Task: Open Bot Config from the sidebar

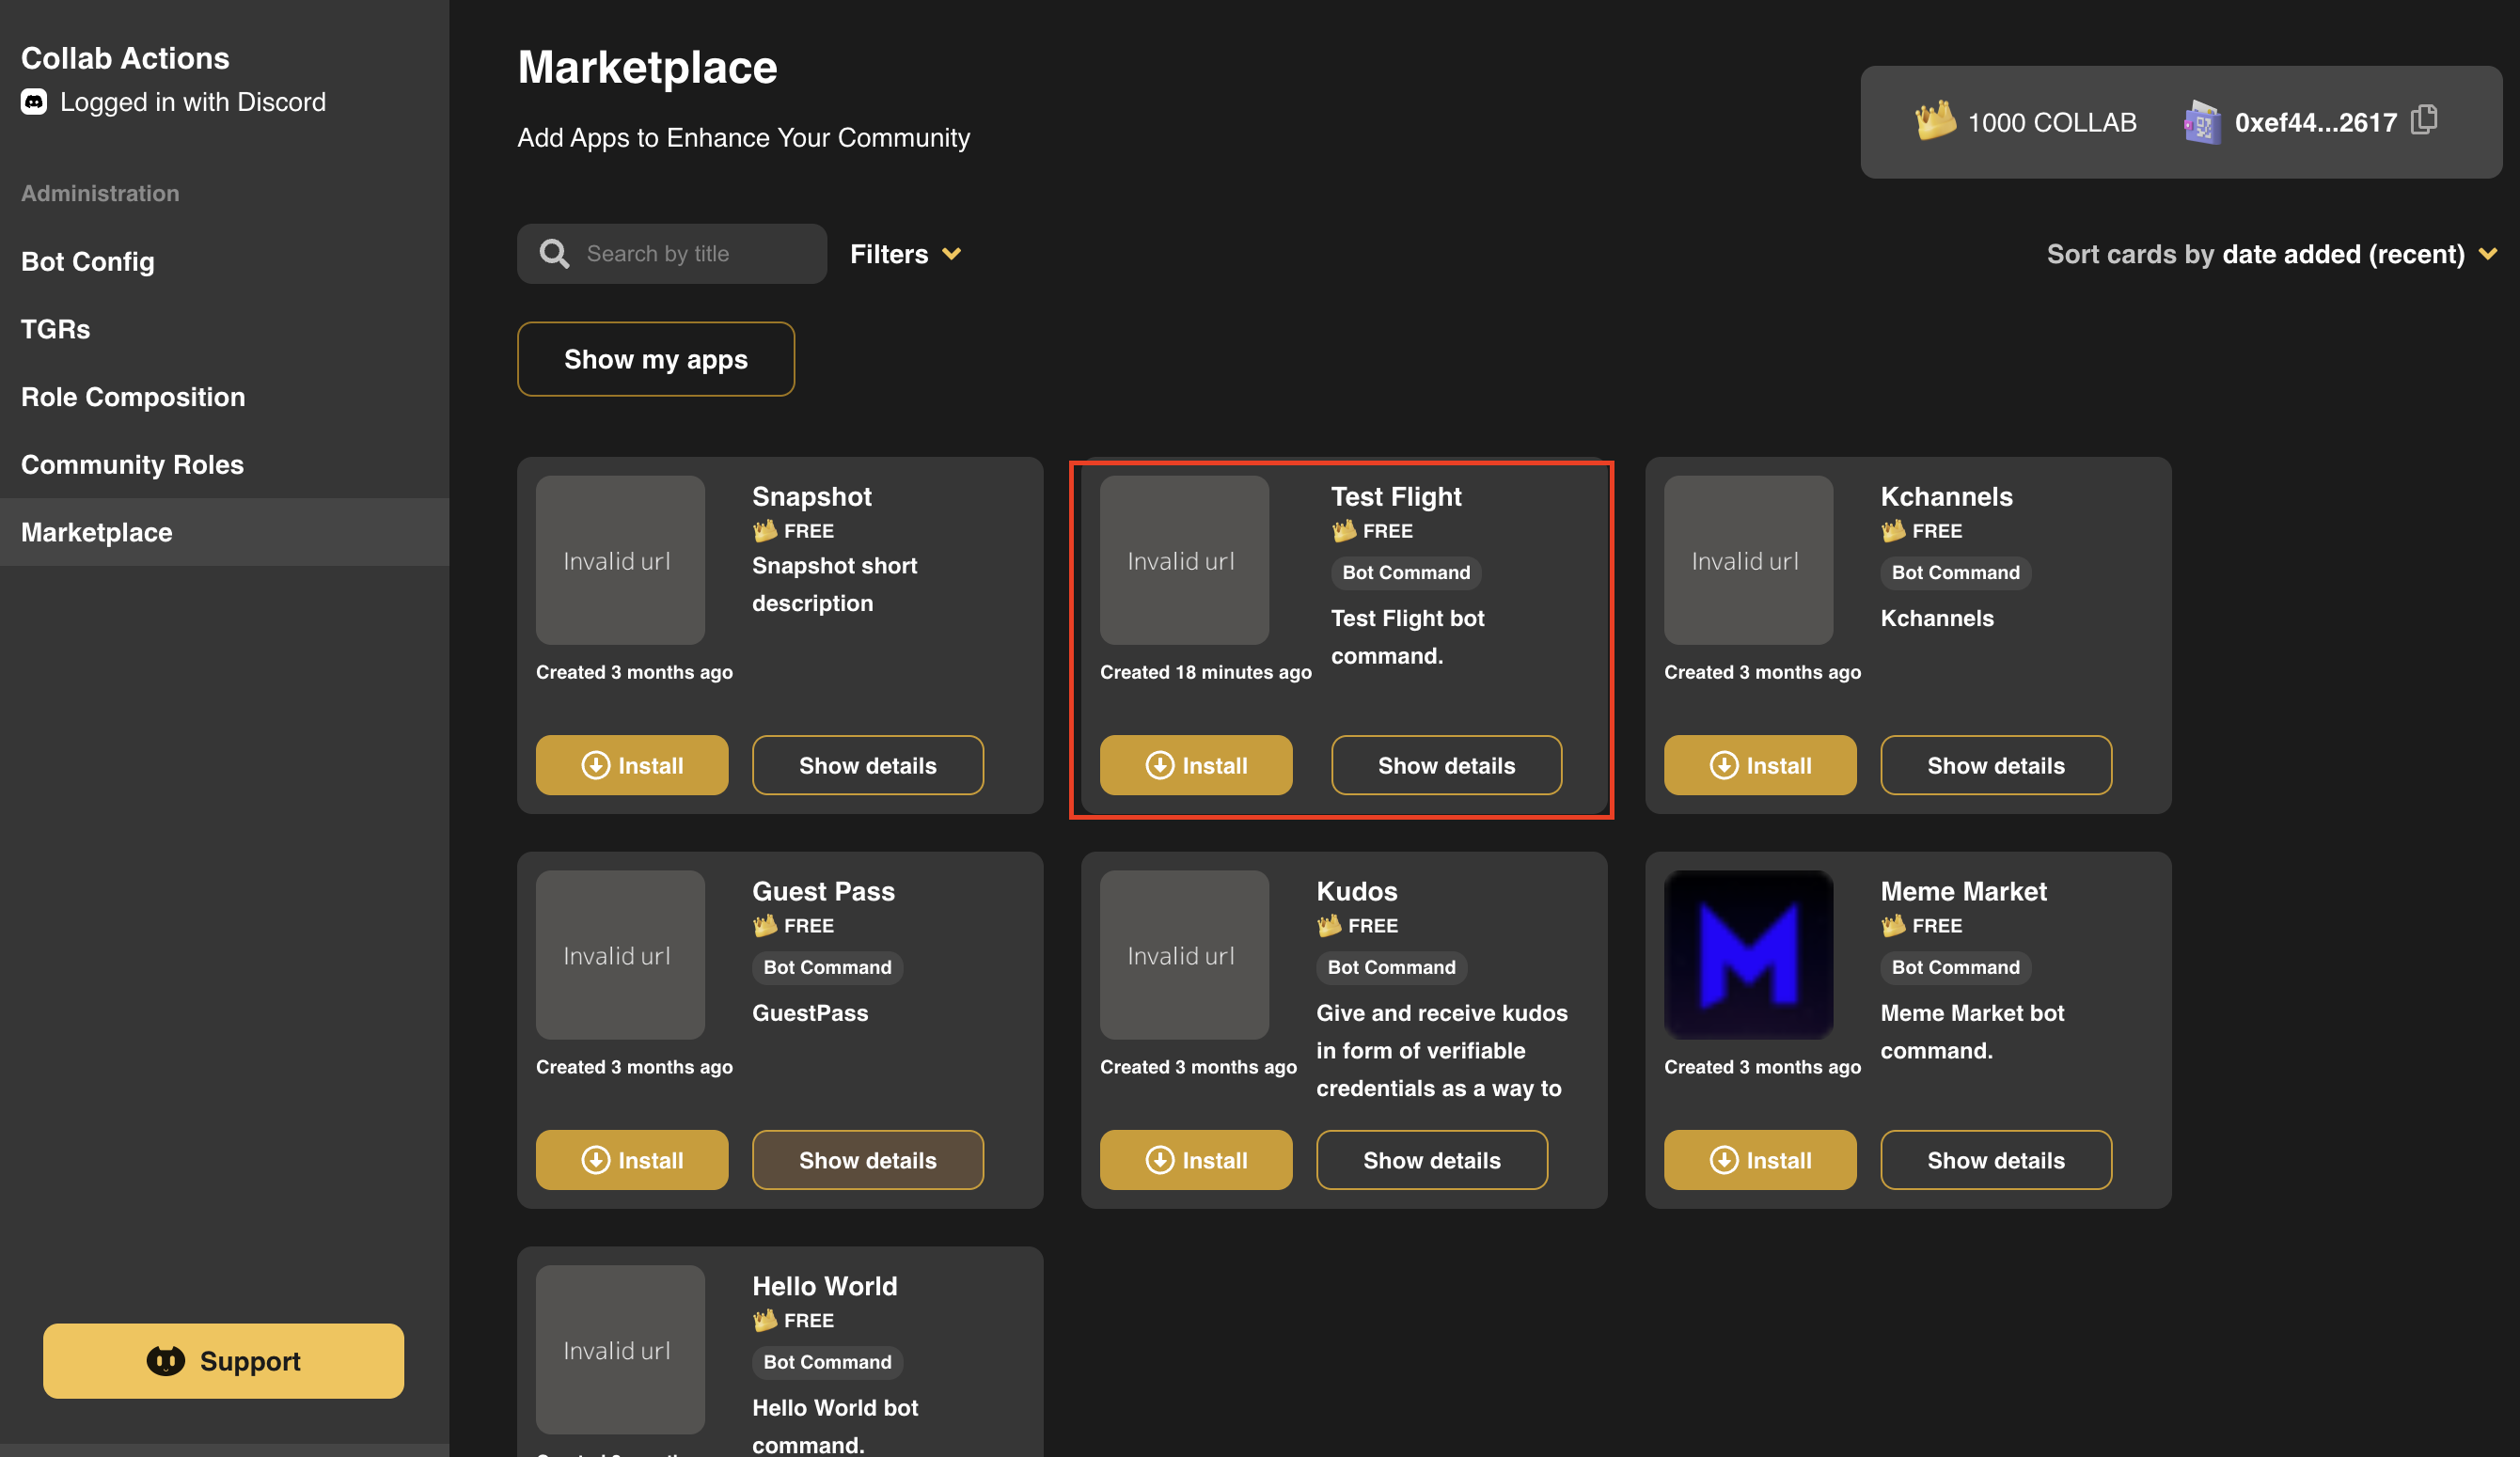Action: (87, 261)
